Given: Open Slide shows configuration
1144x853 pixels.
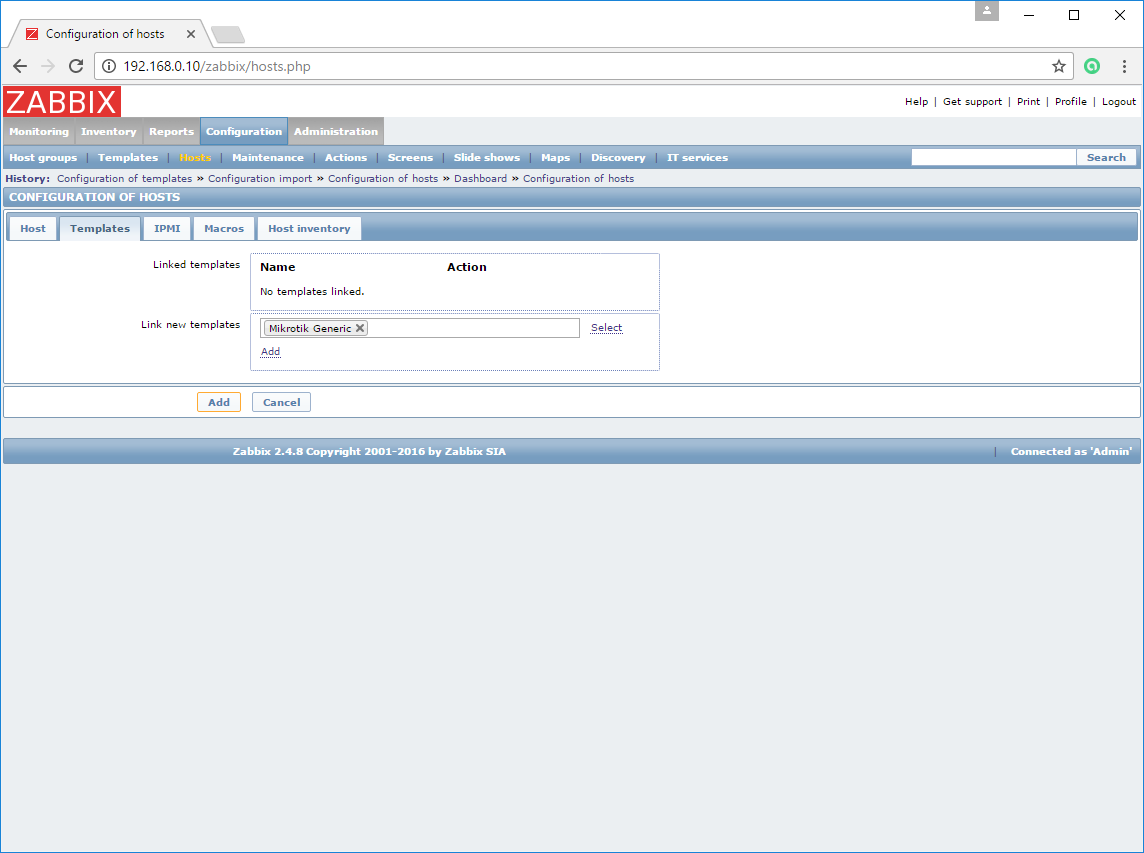Looking at the screenshot, I should click(x=487, y=158).
